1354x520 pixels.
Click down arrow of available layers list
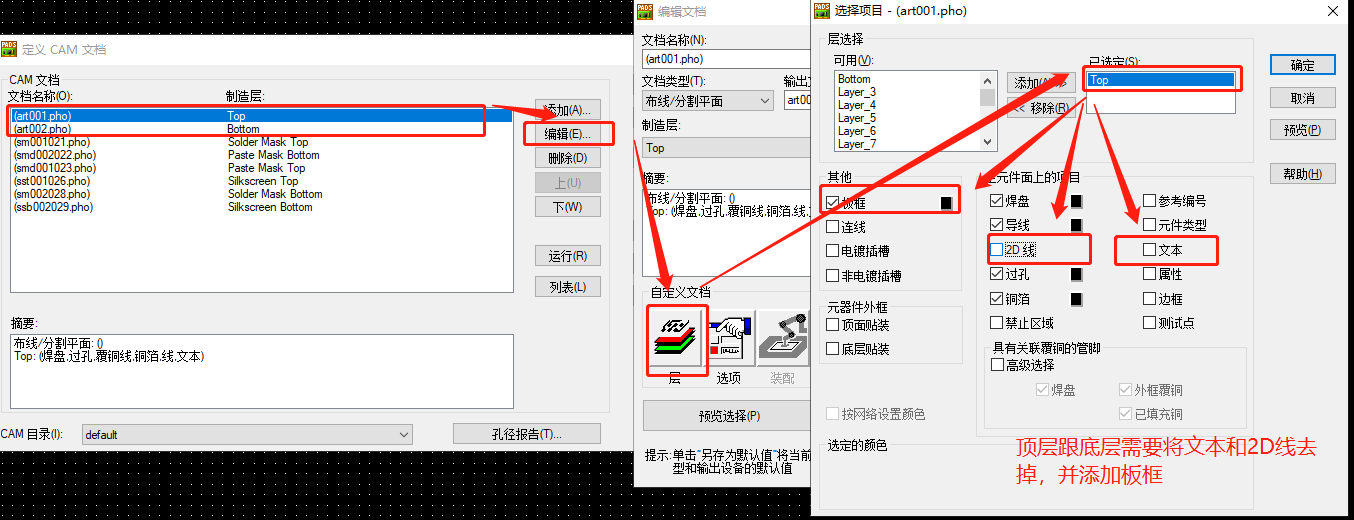click(988, 144)
